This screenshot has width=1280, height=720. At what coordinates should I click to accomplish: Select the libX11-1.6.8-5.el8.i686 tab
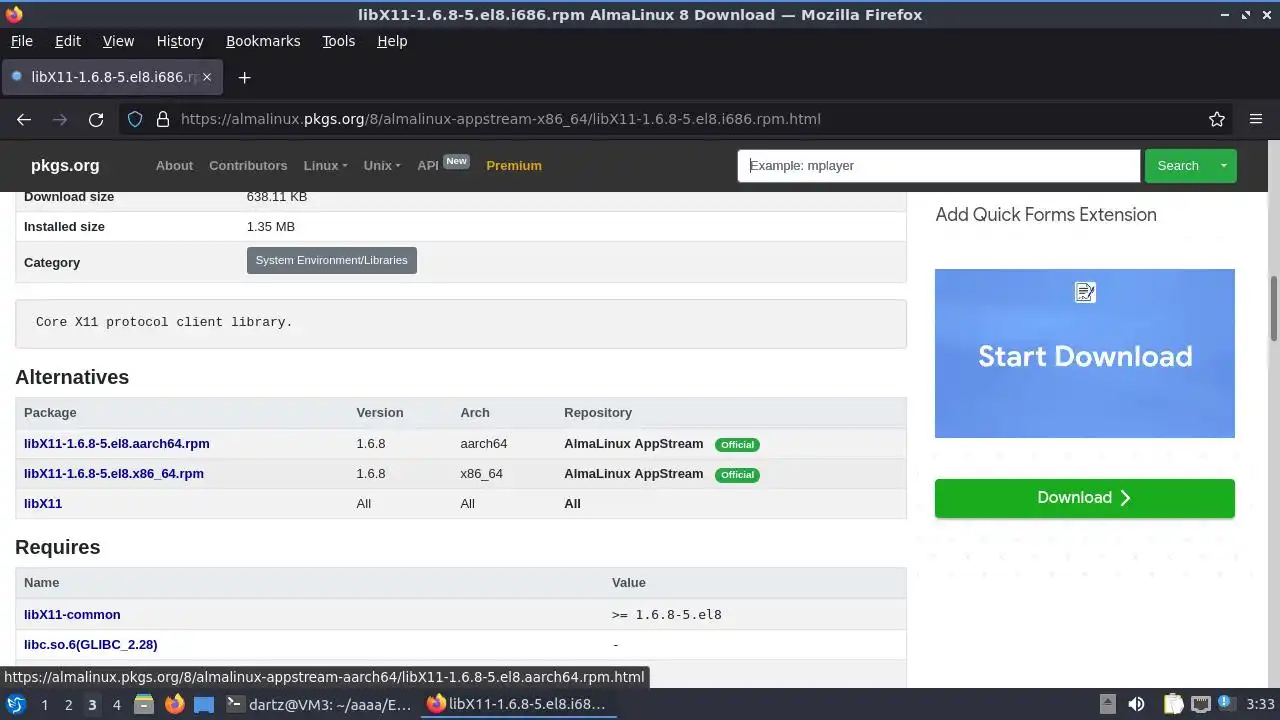110,77
